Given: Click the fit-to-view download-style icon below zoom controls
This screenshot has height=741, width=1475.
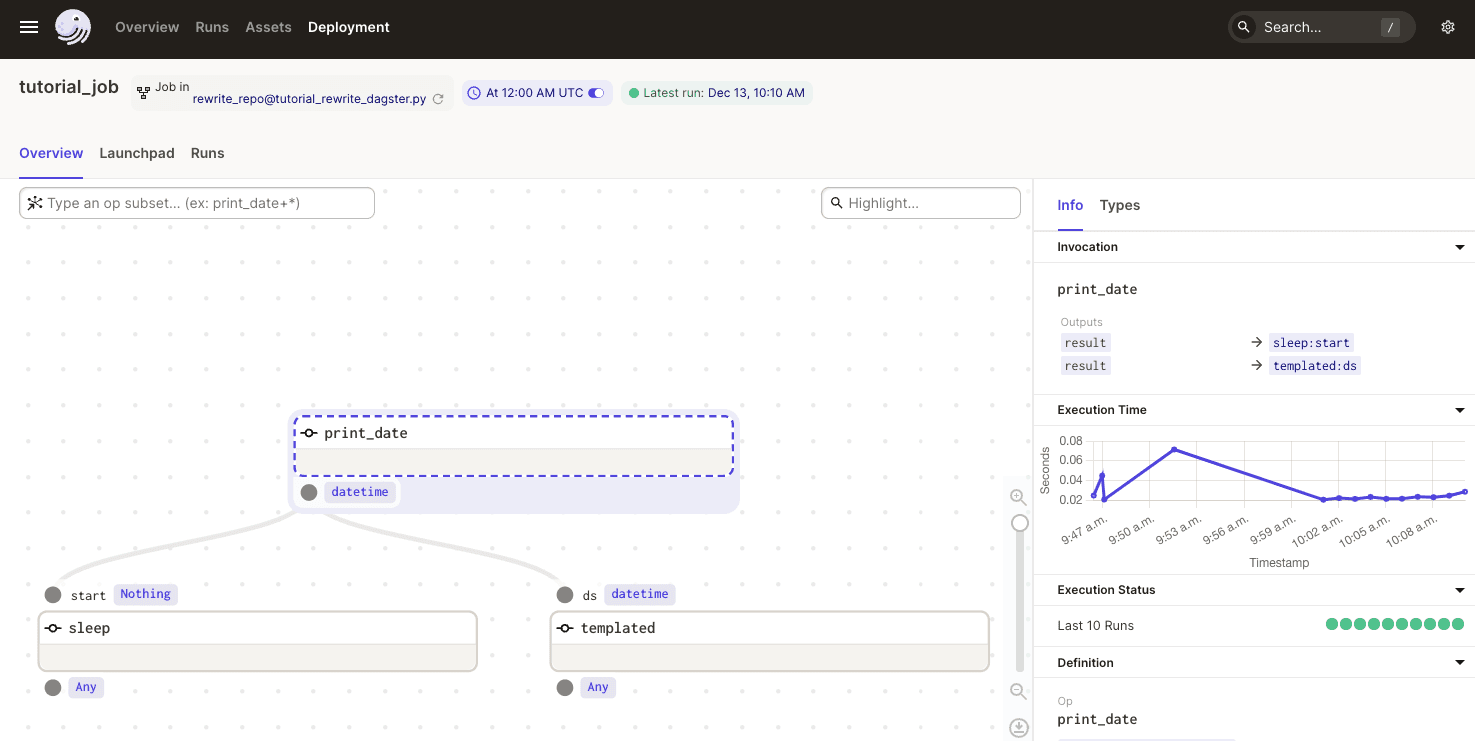Looking at the screenshot, I should [1018, 727].
